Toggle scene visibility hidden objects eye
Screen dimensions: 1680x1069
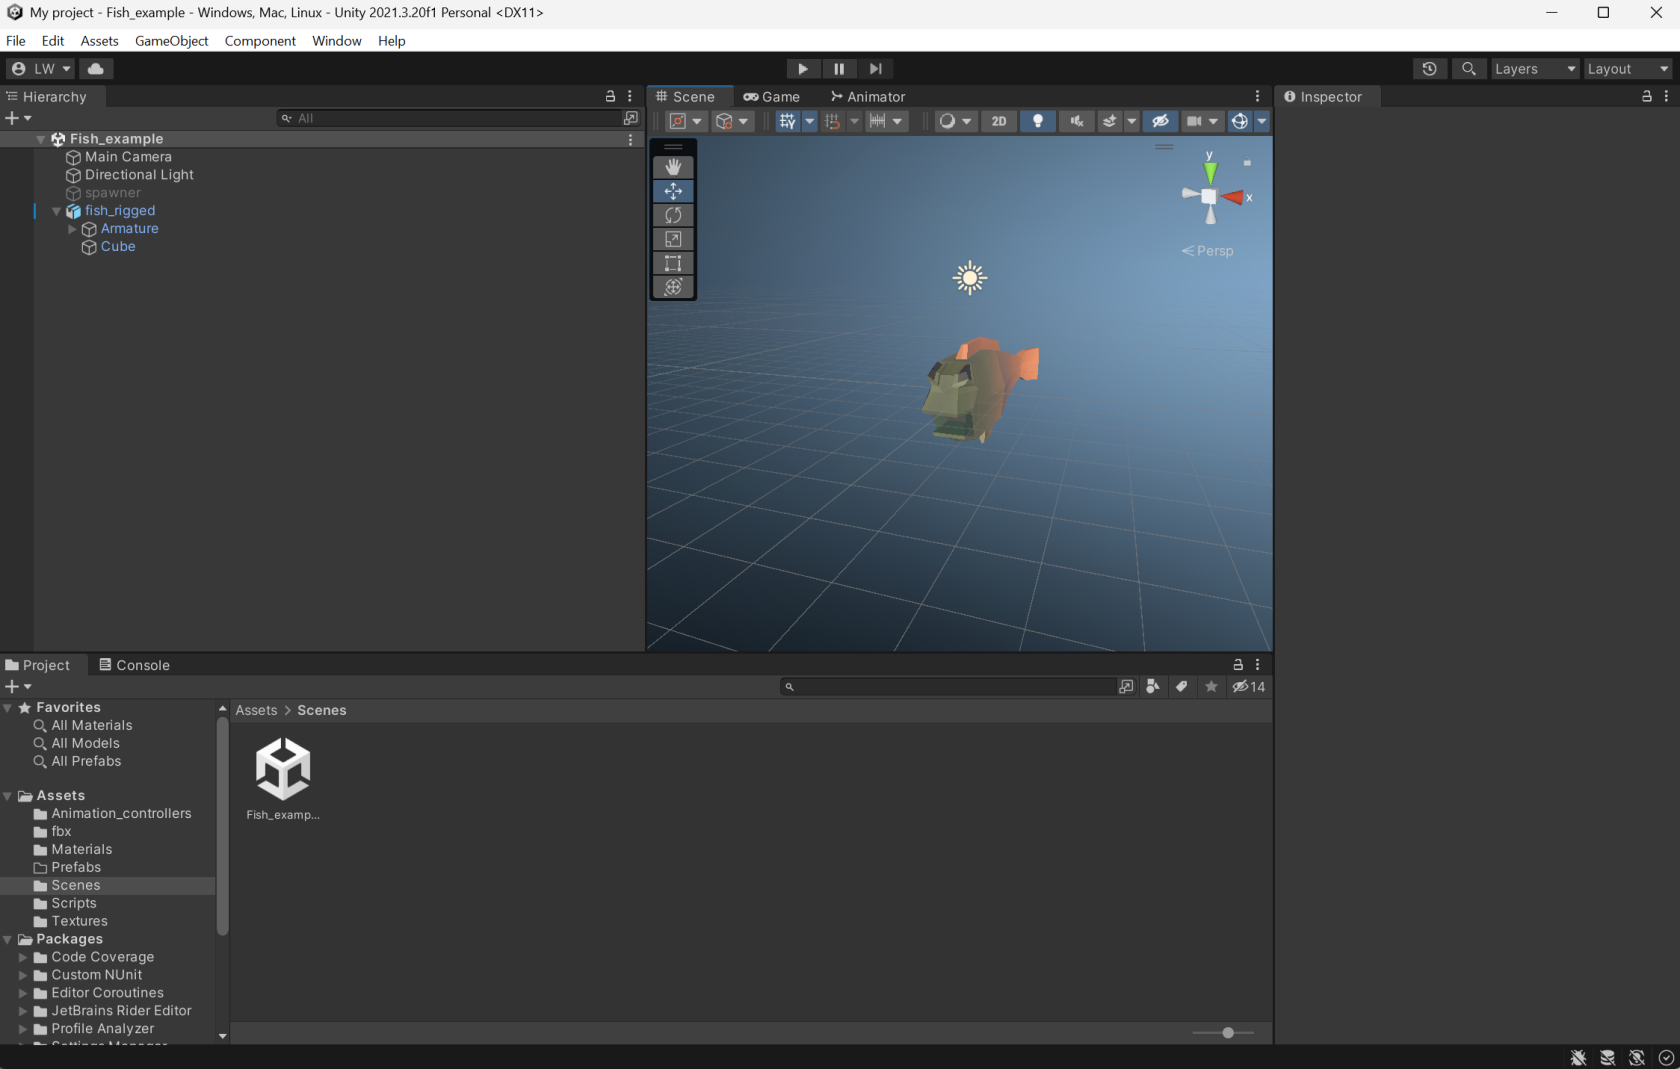pos(1160,121)
